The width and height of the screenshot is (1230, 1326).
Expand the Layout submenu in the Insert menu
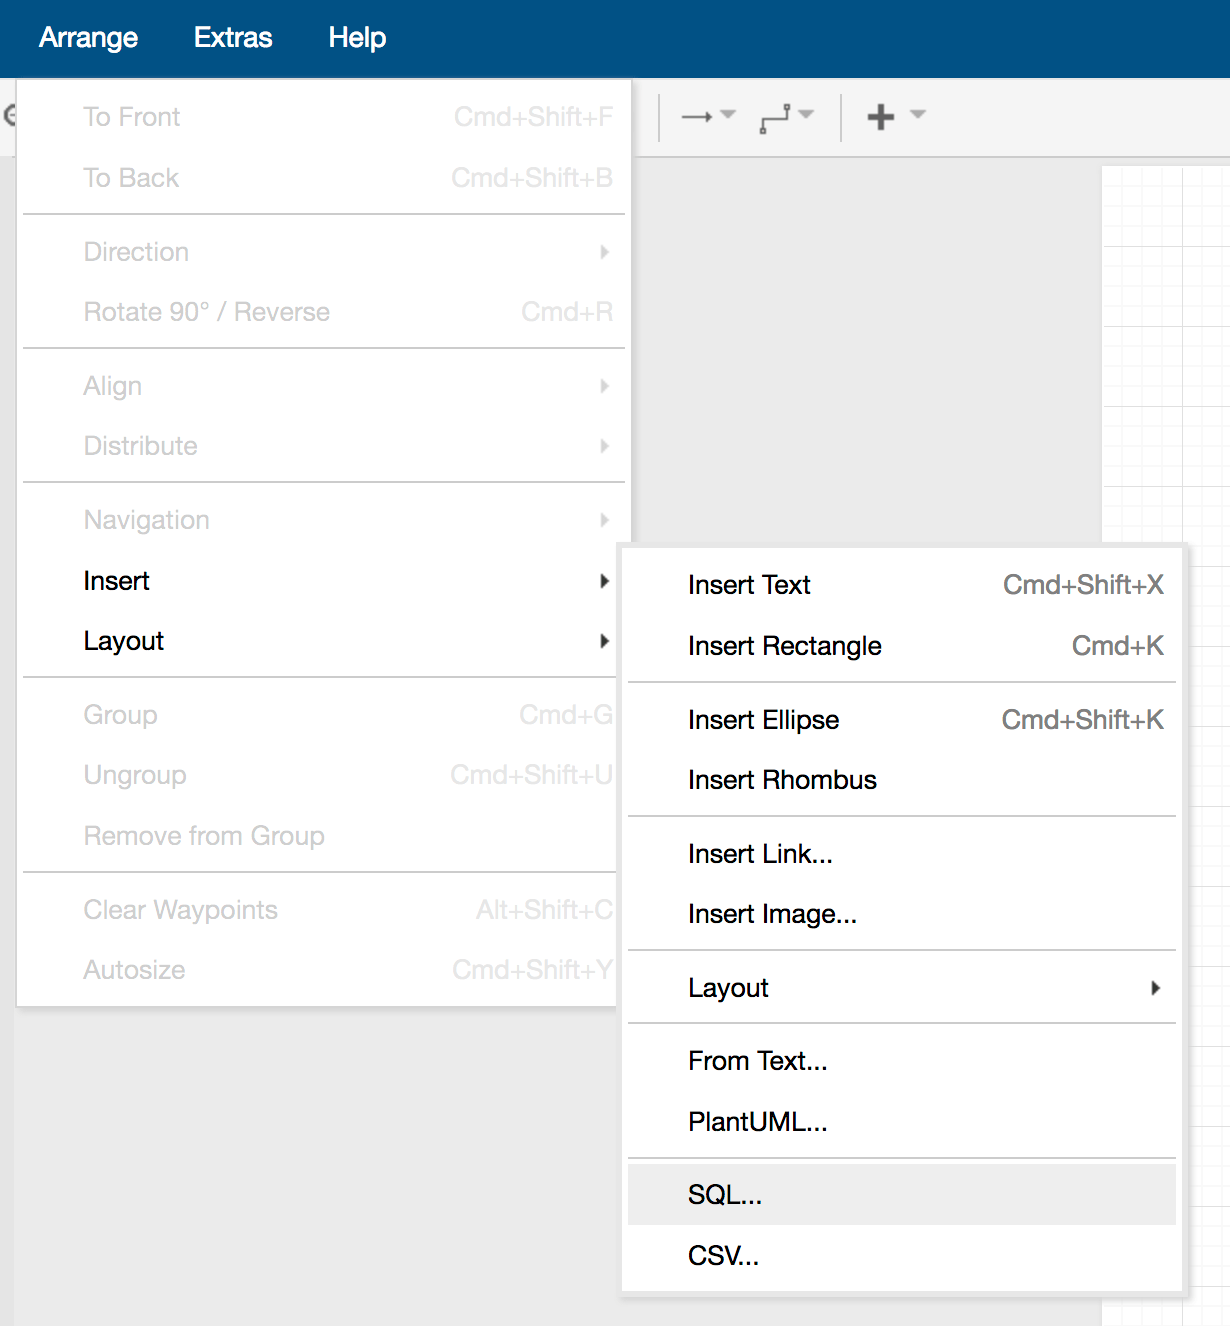pyautogui.click(x=900, y=988)
